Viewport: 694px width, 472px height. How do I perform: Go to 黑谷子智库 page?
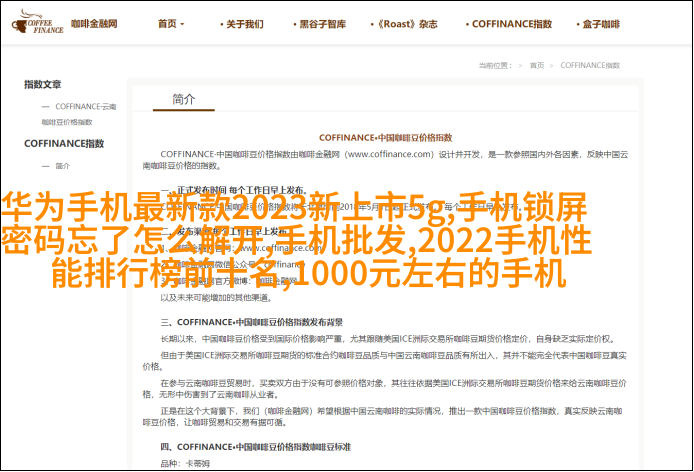[x=319, y=24]
